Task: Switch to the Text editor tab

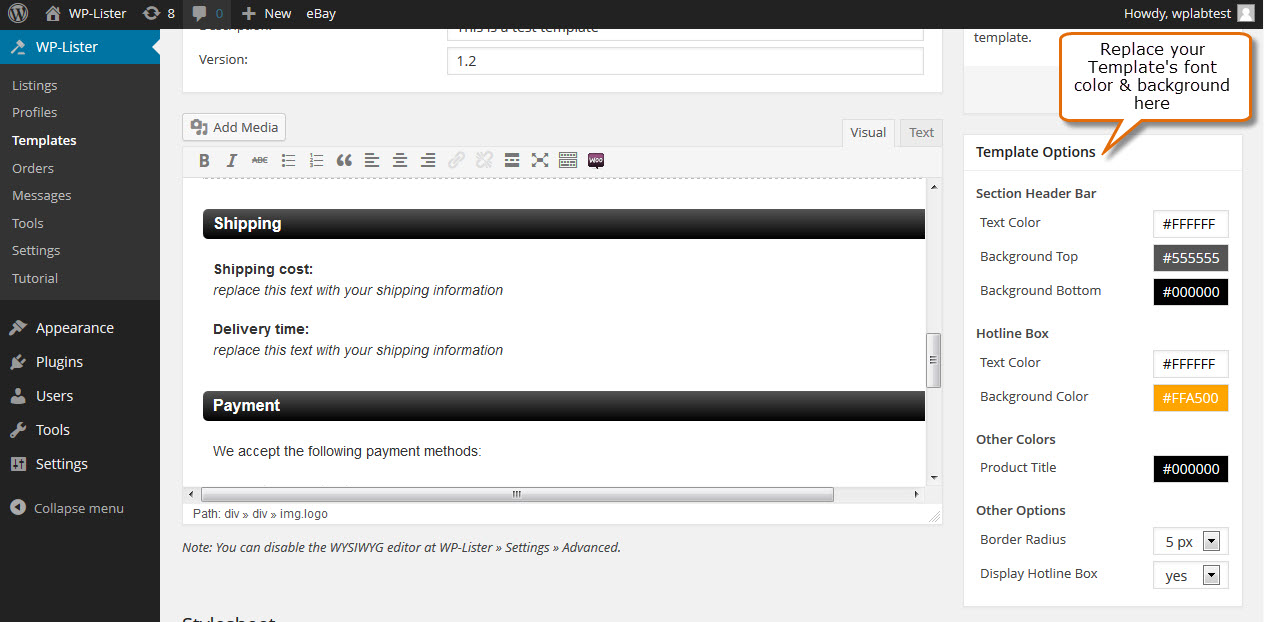Action: (x=921, y=133)
